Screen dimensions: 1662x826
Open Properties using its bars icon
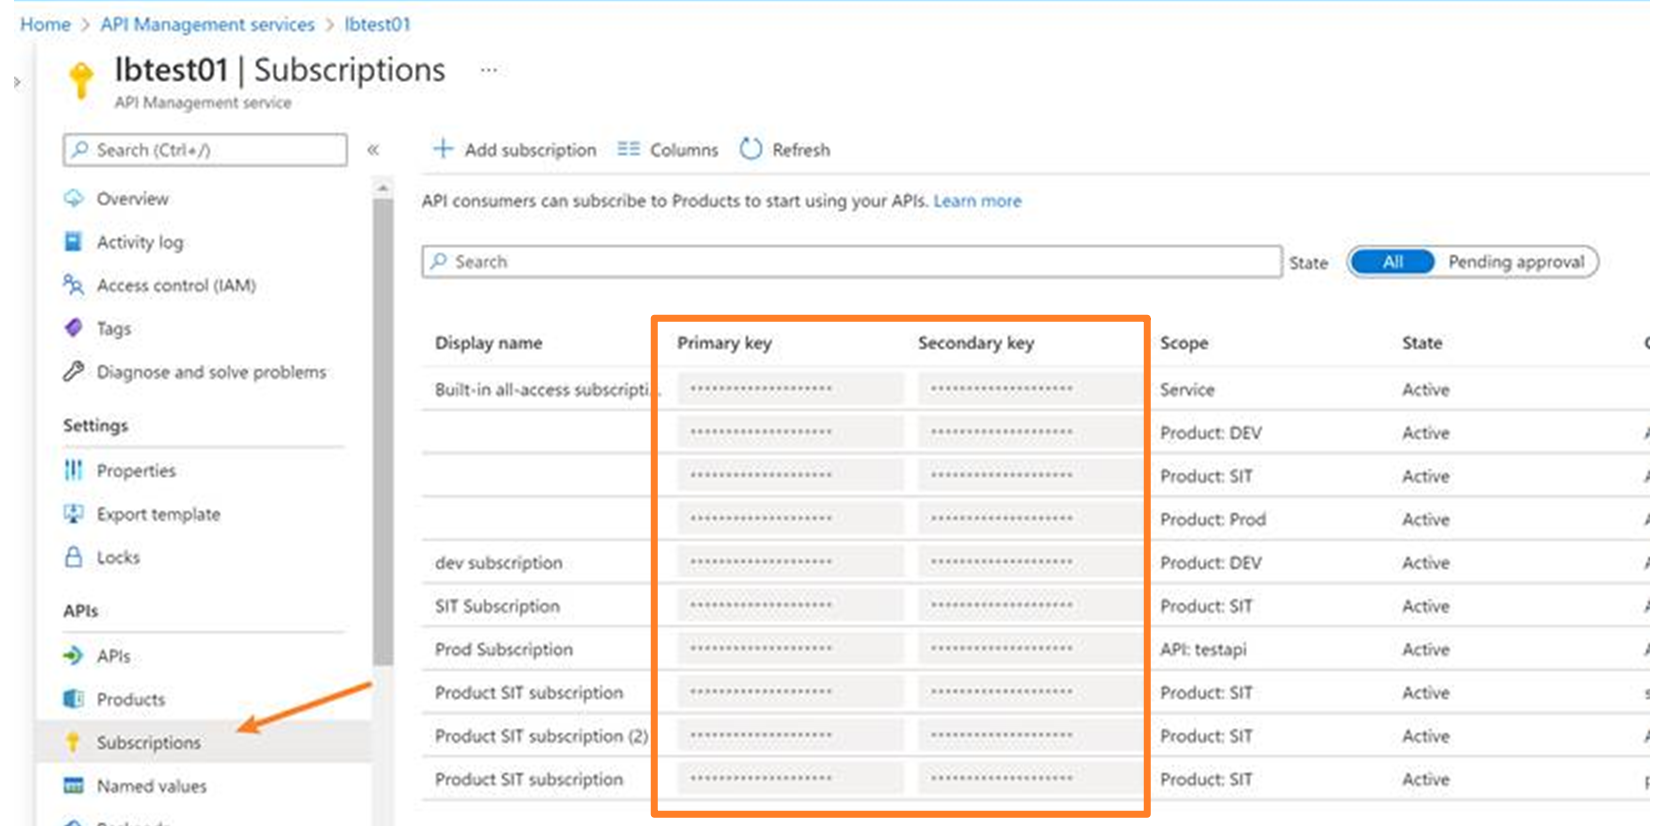pyautogui.click(x=73, y=470)
